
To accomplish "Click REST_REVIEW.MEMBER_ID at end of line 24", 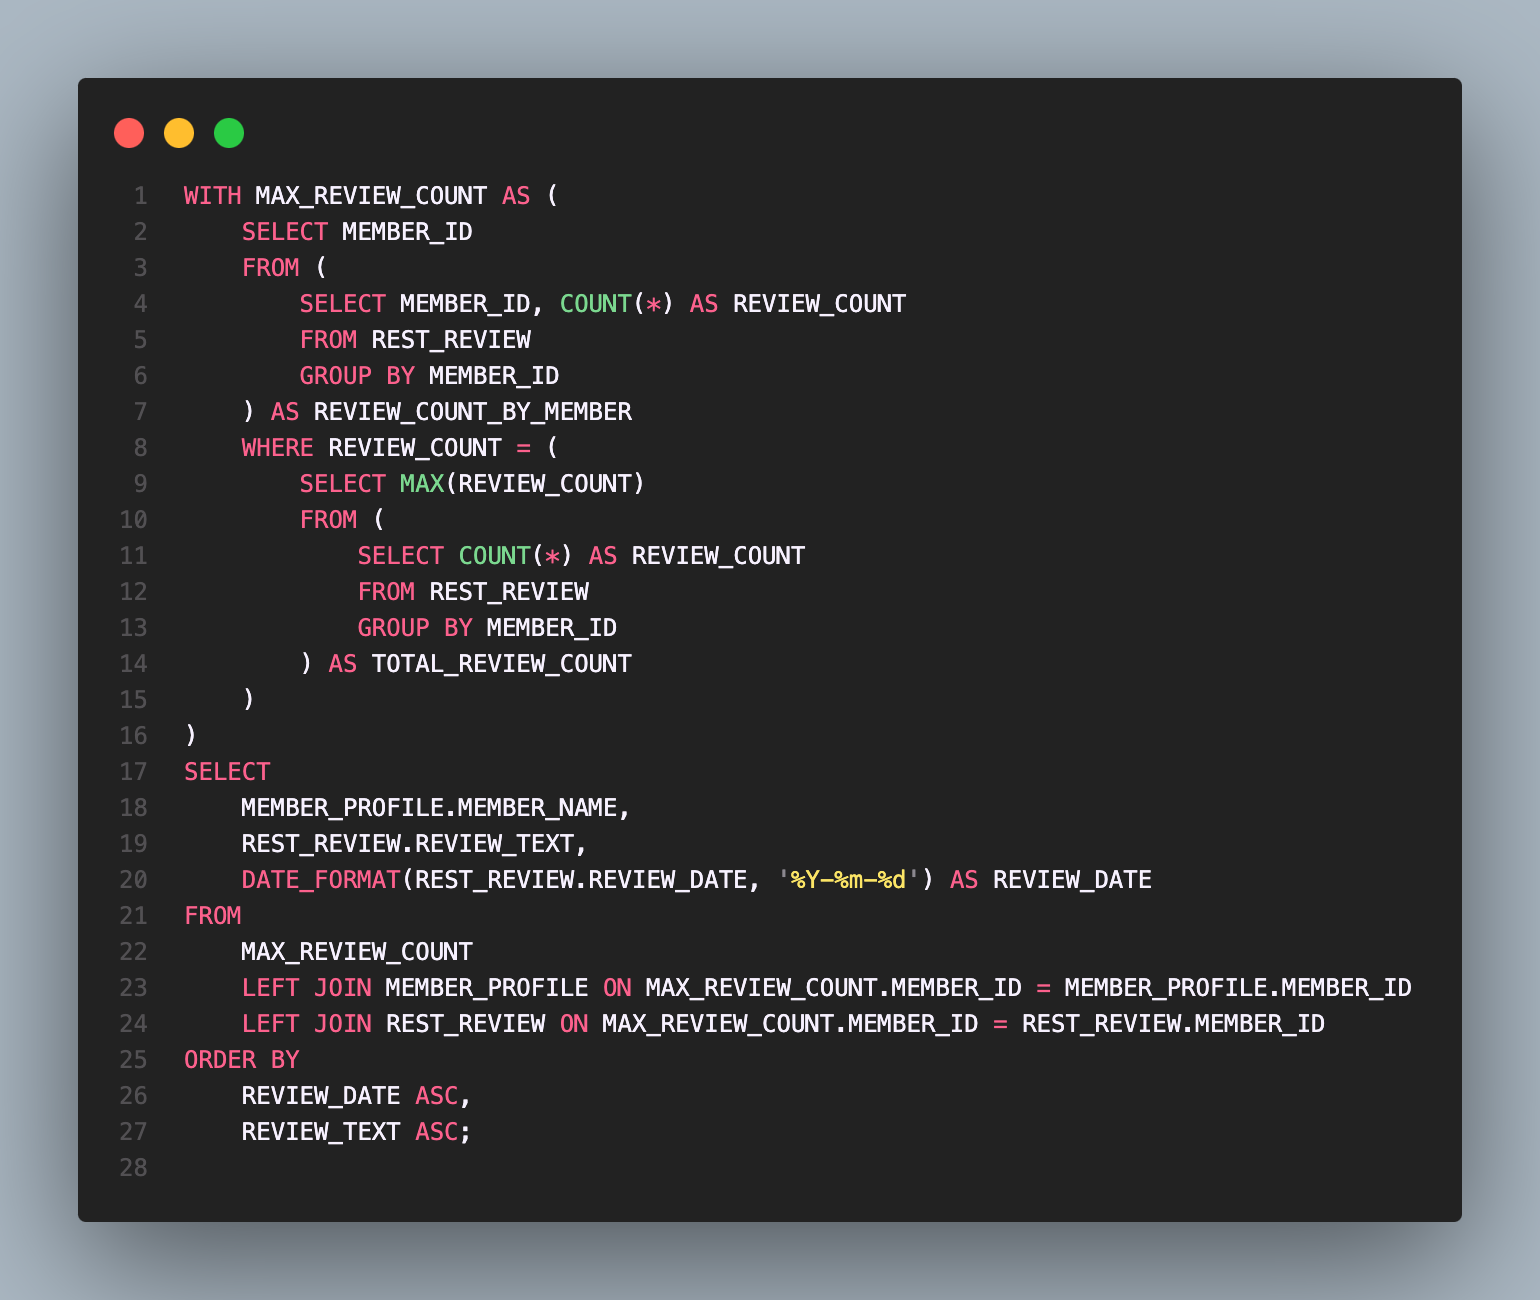I will coord(1173,1024).
